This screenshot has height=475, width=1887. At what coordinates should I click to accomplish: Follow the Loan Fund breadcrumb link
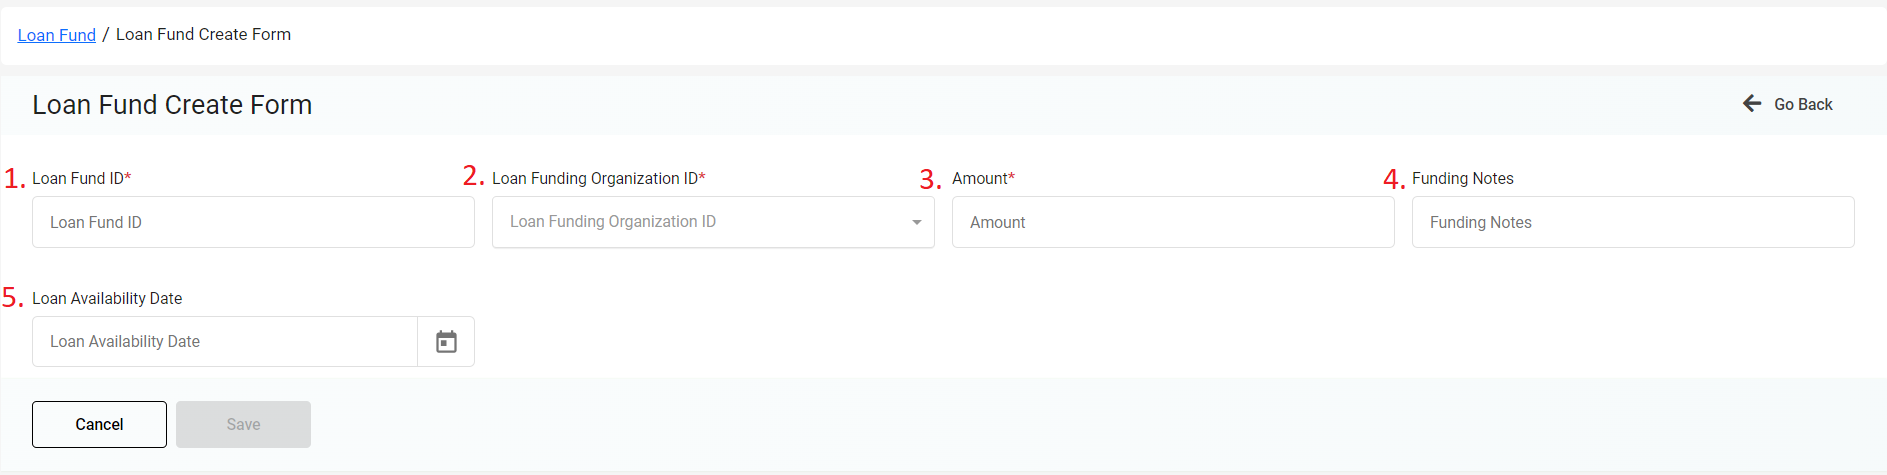[x=57, y=35]
